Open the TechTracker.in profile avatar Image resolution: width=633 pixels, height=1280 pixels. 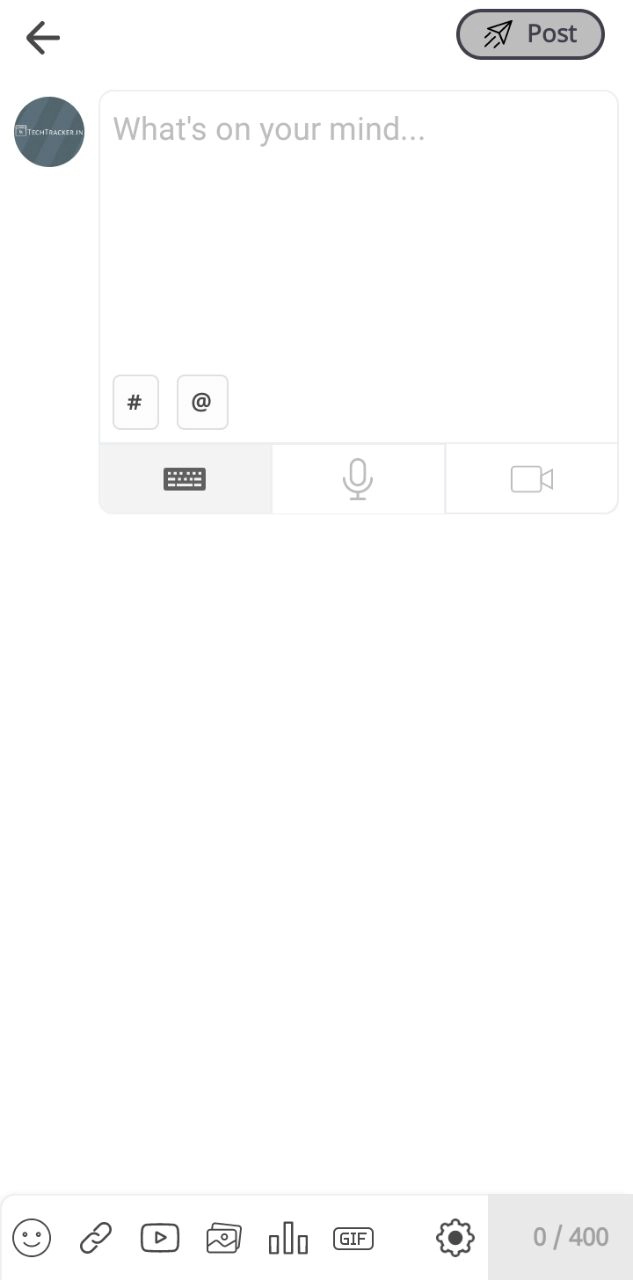tap(49, 131)
